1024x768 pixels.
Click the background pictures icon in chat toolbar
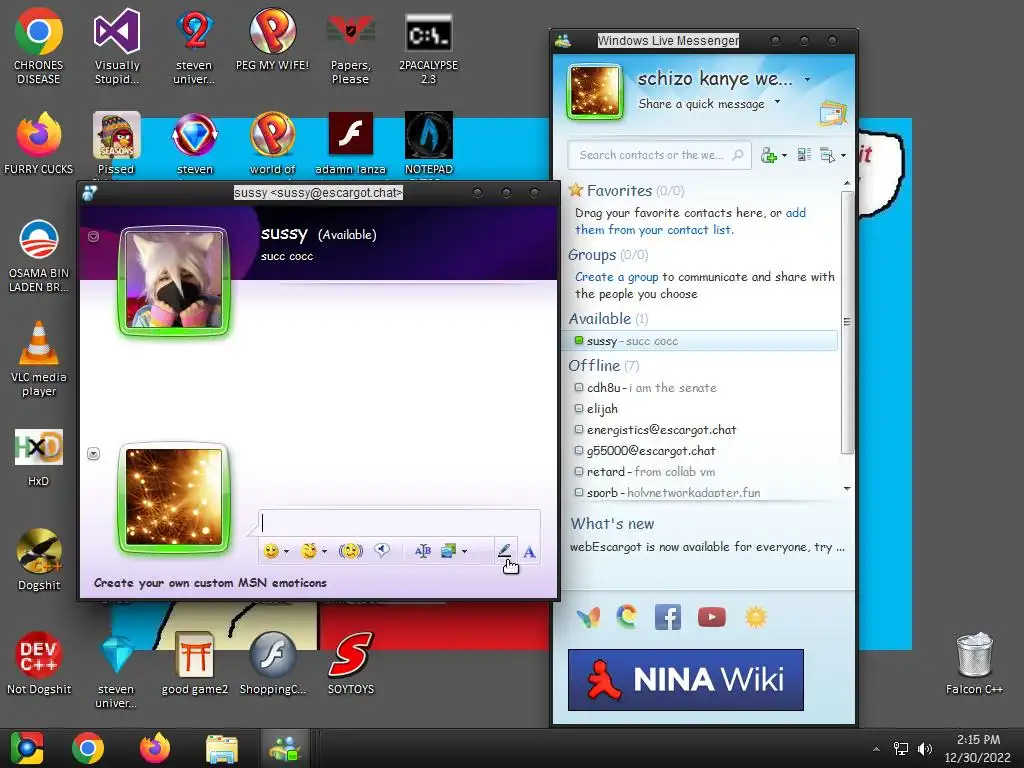tap(449, 551)
